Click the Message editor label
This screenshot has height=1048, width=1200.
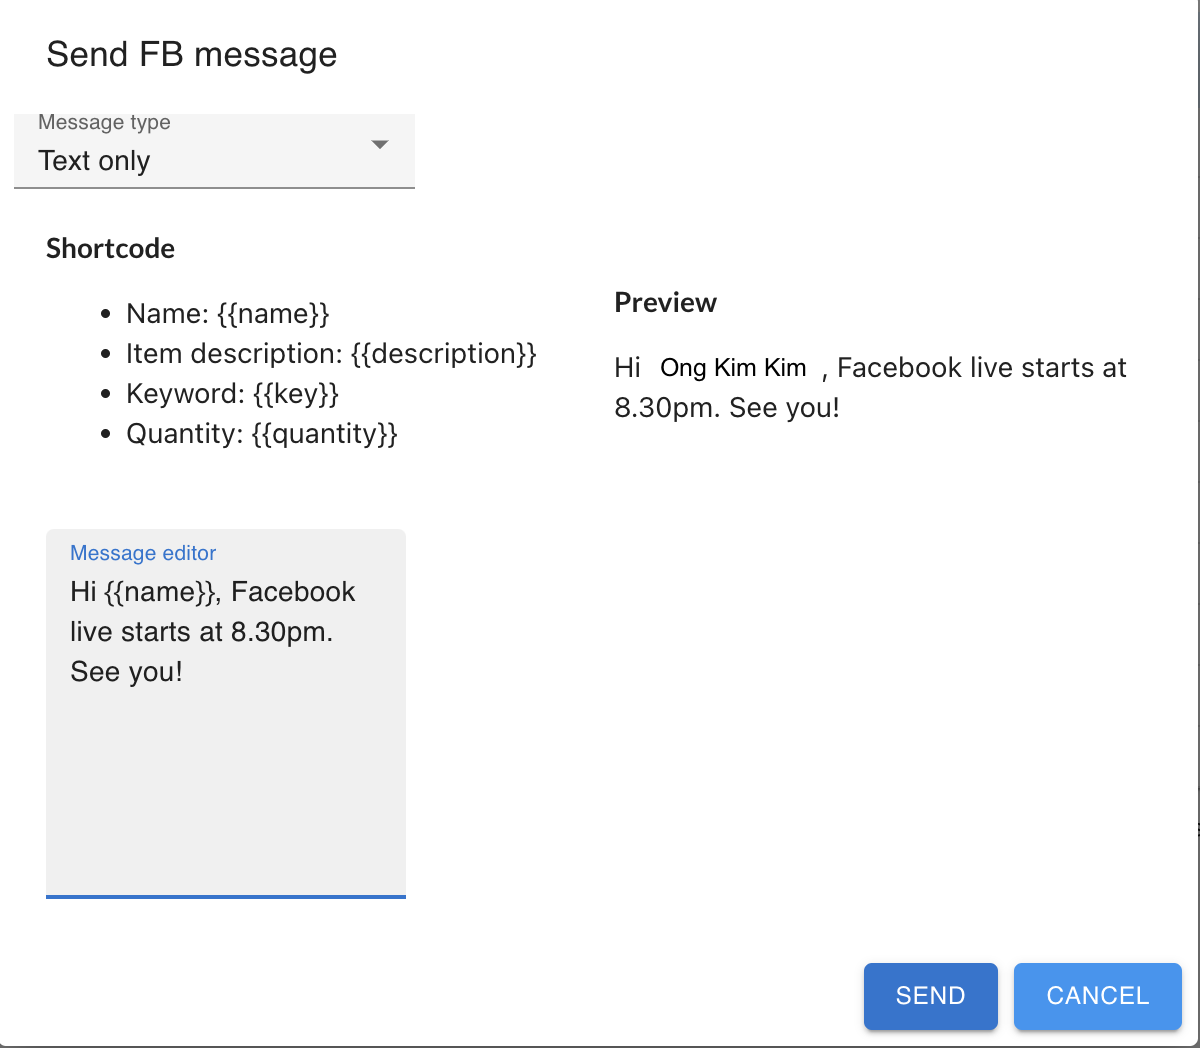tap(143, 553)
